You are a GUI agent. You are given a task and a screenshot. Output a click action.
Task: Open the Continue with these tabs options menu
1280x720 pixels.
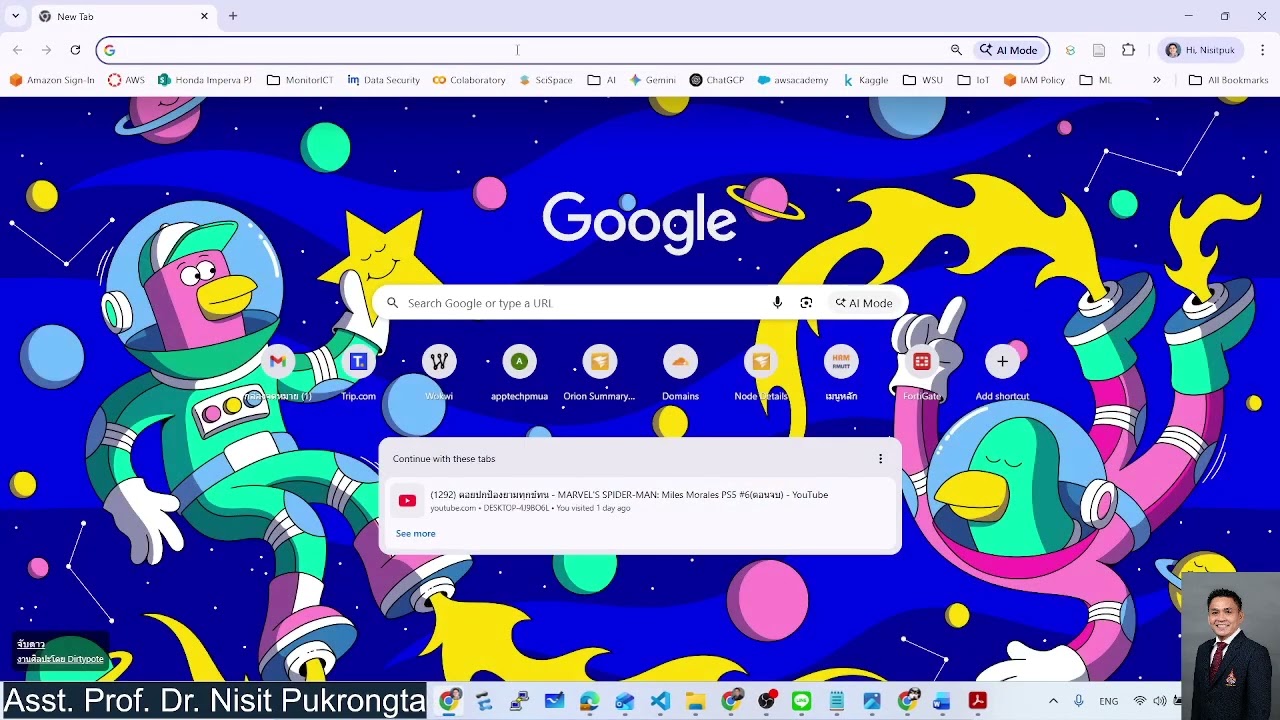(x=880, y=459)
